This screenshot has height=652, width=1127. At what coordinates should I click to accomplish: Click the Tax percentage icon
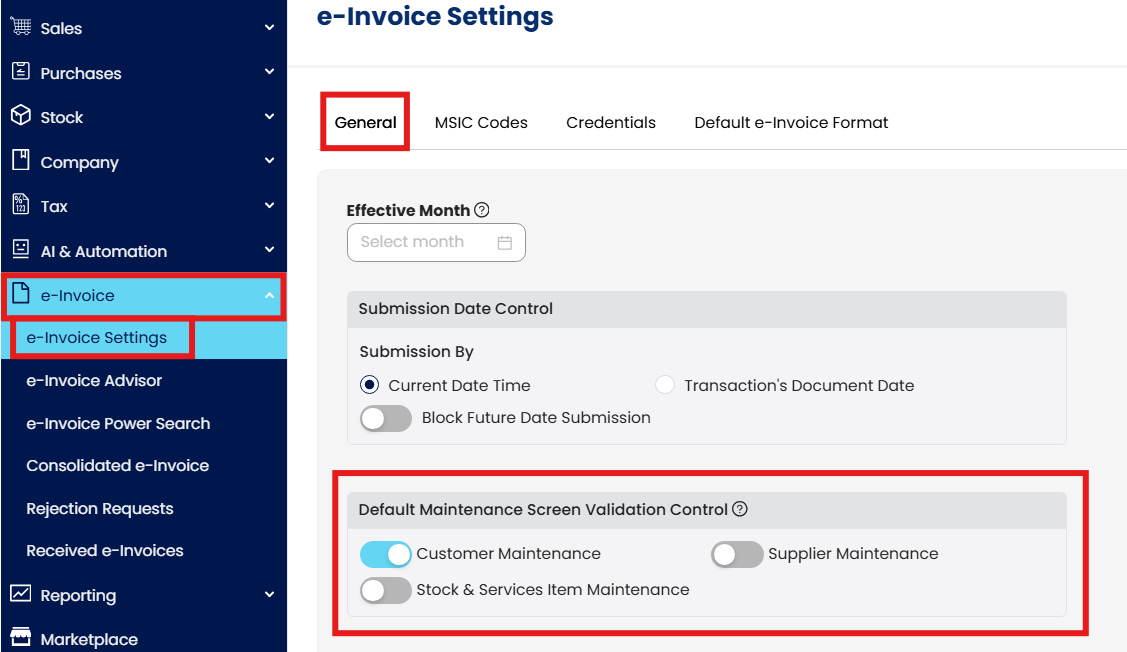tap(20, 205)
